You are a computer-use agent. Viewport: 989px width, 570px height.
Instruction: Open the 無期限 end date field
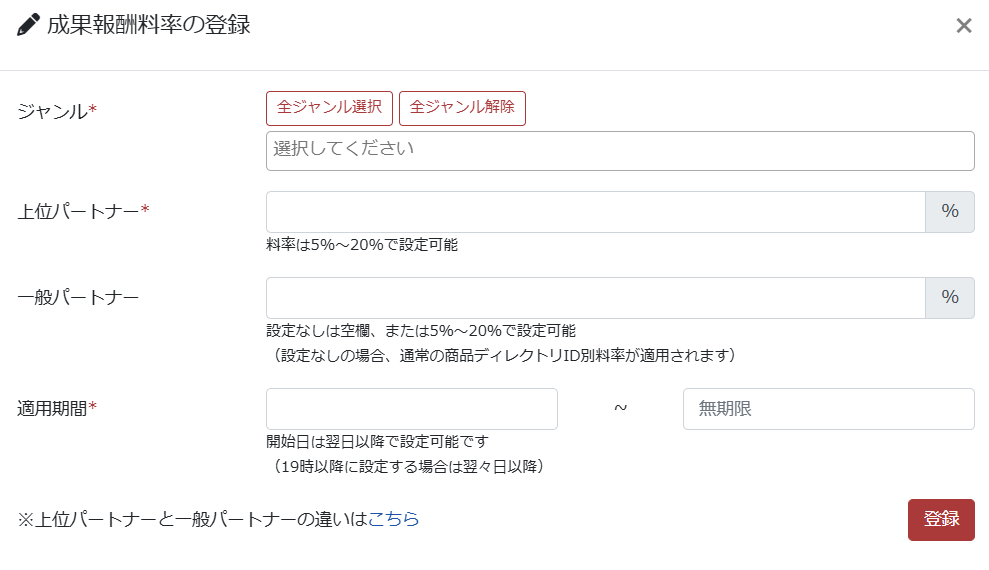pos(828,409)
